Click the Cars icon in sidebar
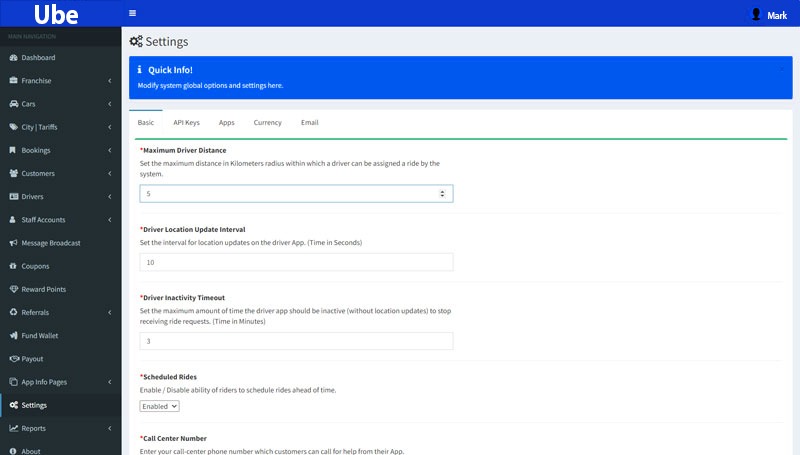Screen dimensions: 800x455 point(13,104)
